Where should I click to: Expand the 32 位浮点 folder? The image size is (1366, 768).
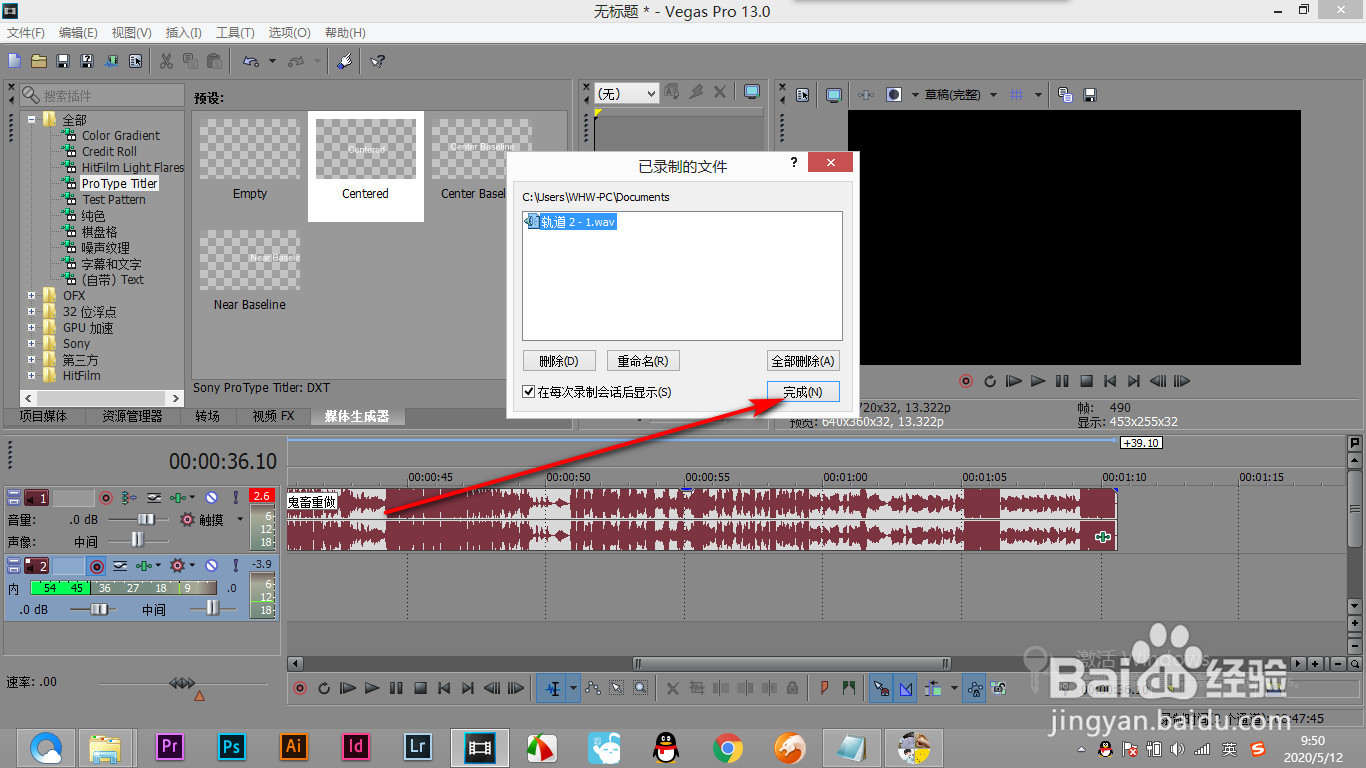32,311
